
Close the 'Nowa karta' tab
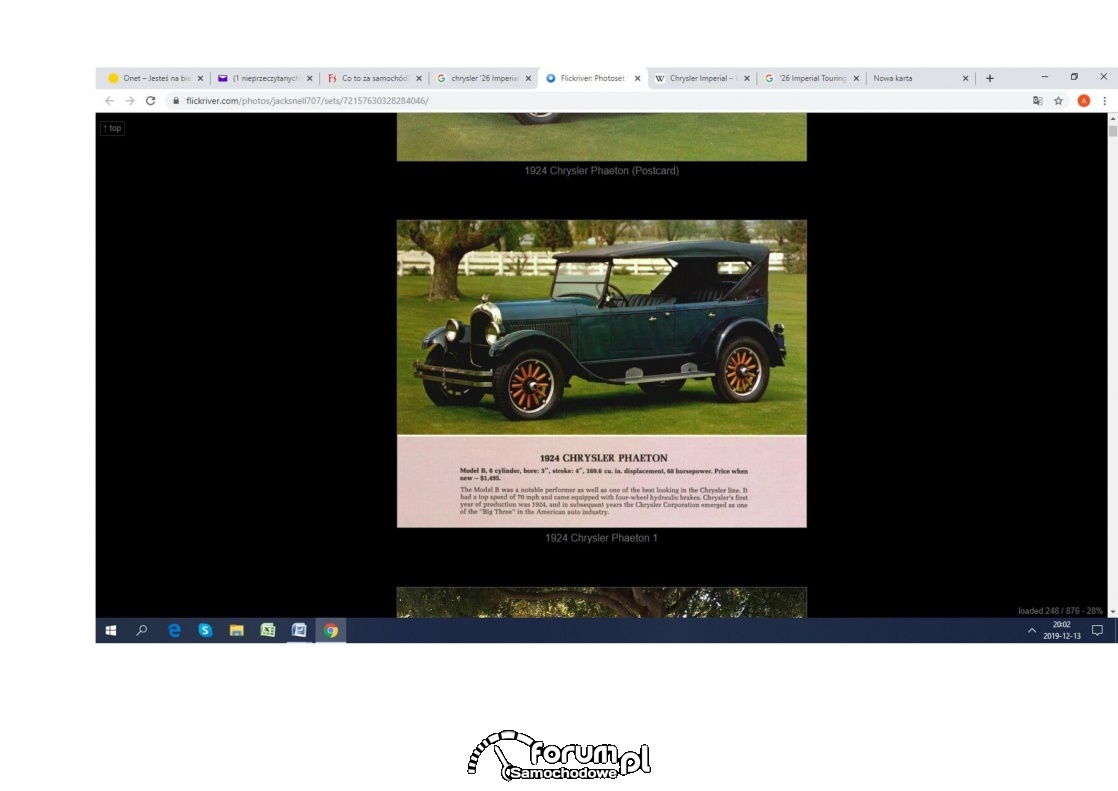click(965, 78)
